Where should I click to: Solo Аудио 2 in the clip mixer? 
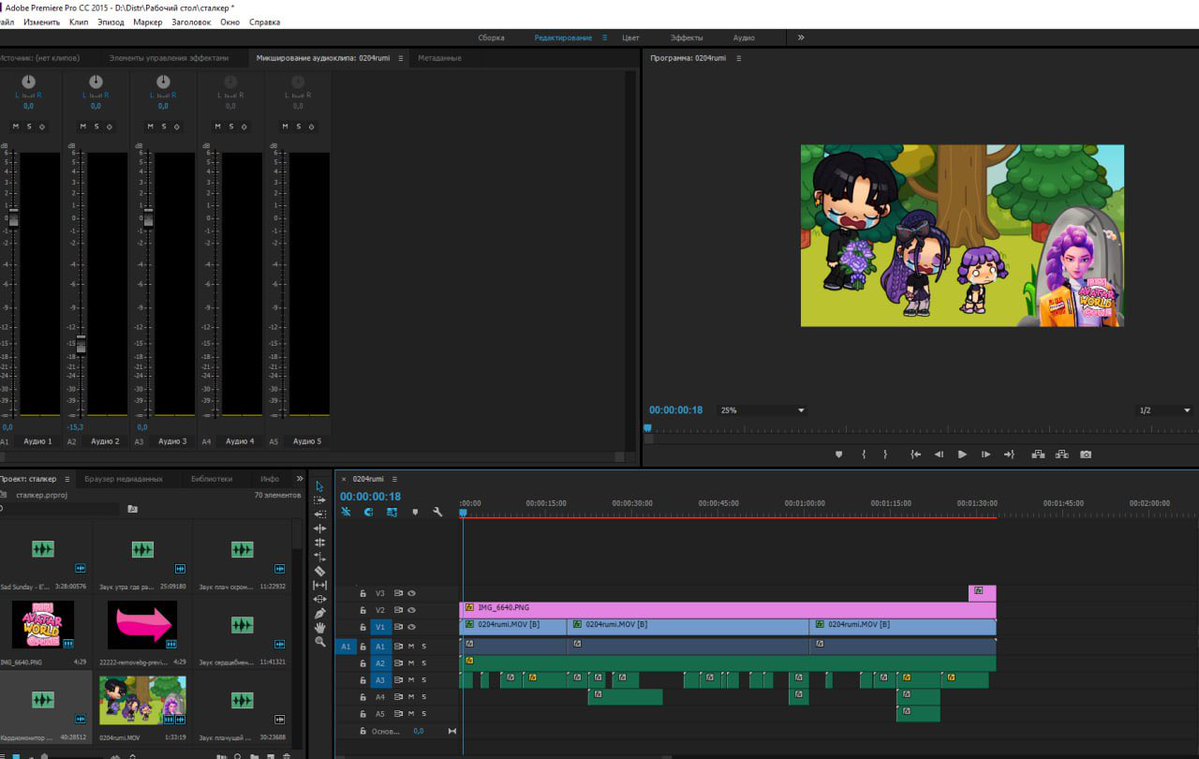(96, 126)
